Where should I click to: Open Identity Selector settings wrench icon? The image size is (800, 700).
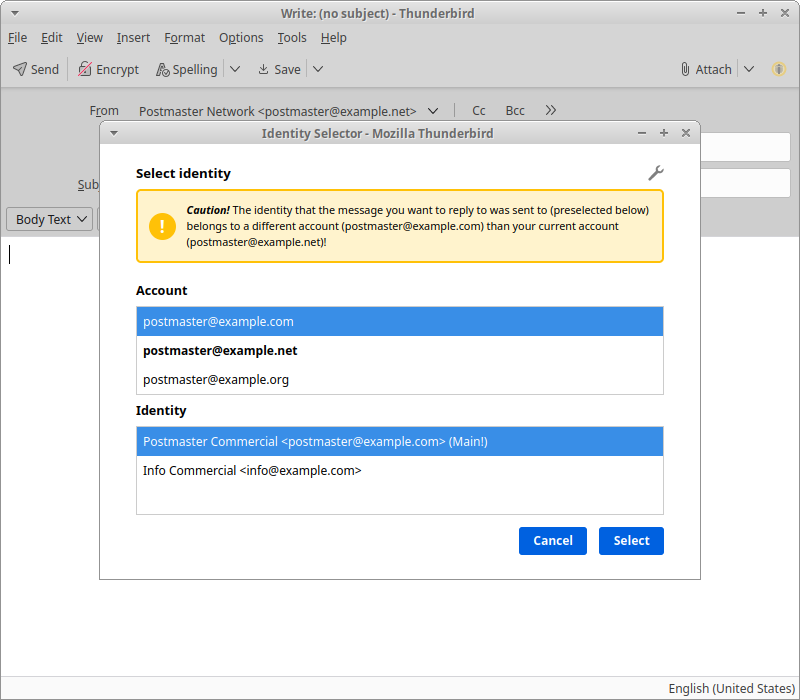[656, 173]
